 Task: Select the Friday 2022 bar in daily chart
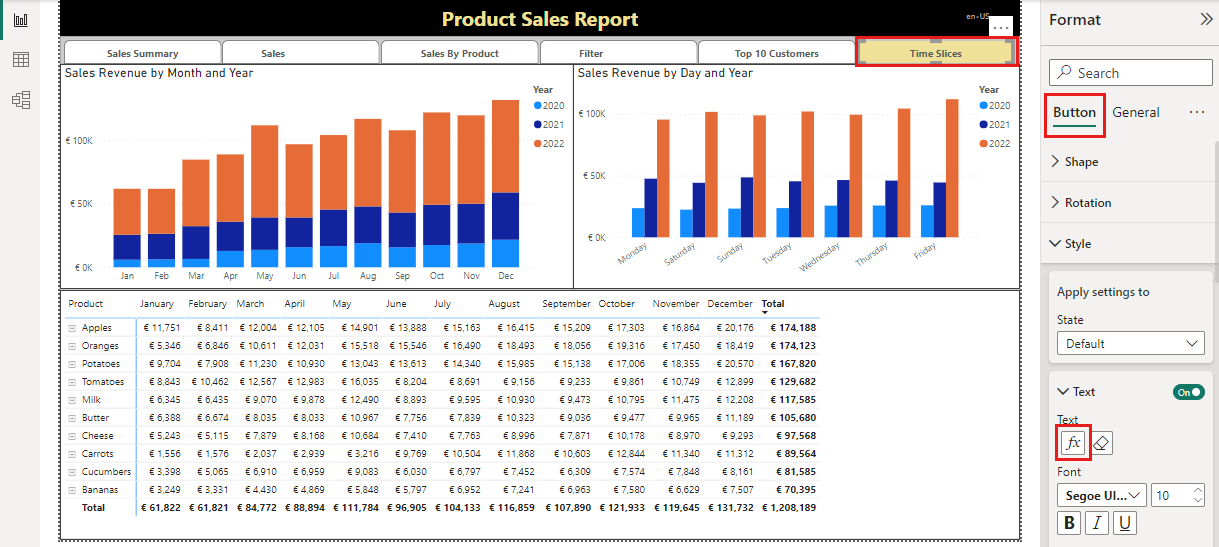click(953, 168)
